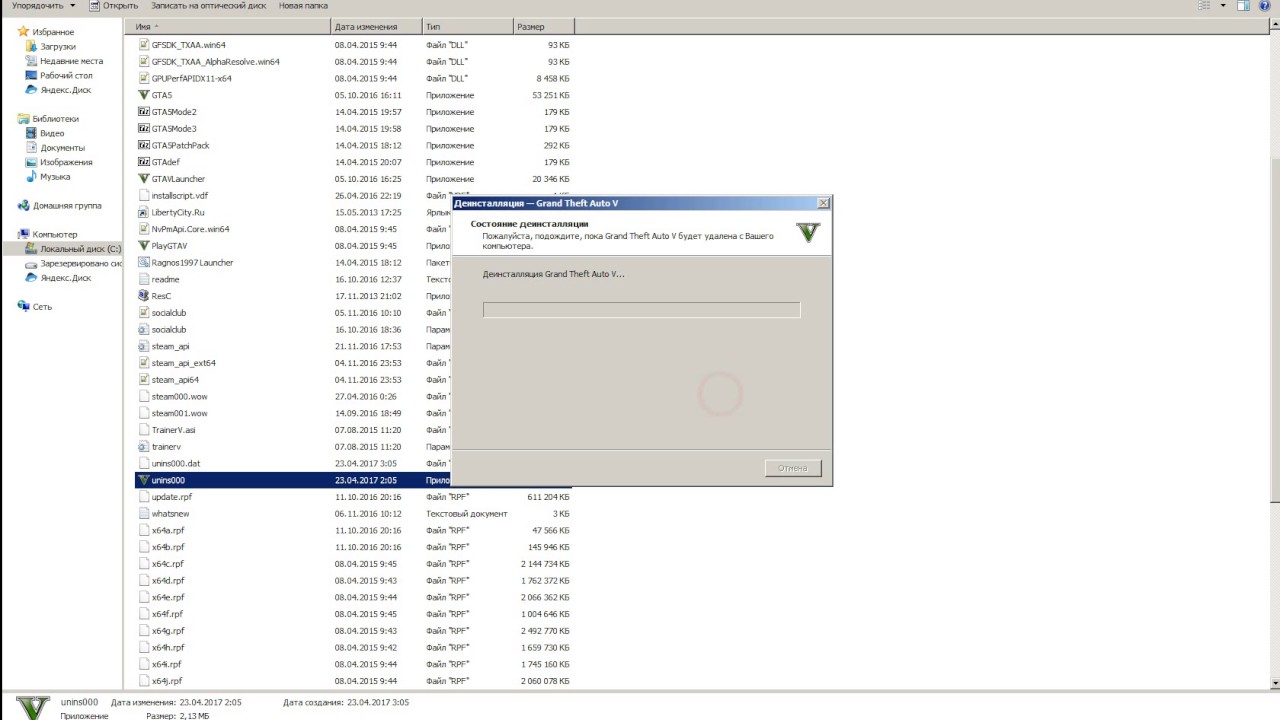Click the unins000 thumbnail in details pane
This screenshot has width=1280, height=720.
click(33, 706)
